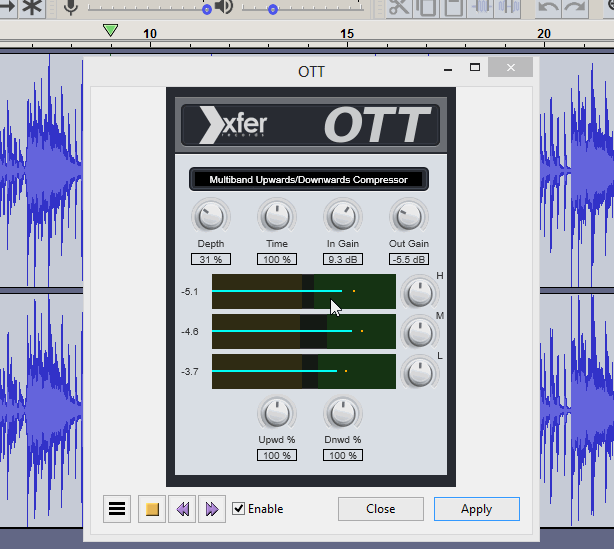Click the Upwd % knob
The width and height of the screenshot is (614, 549).
pos(277,413)
